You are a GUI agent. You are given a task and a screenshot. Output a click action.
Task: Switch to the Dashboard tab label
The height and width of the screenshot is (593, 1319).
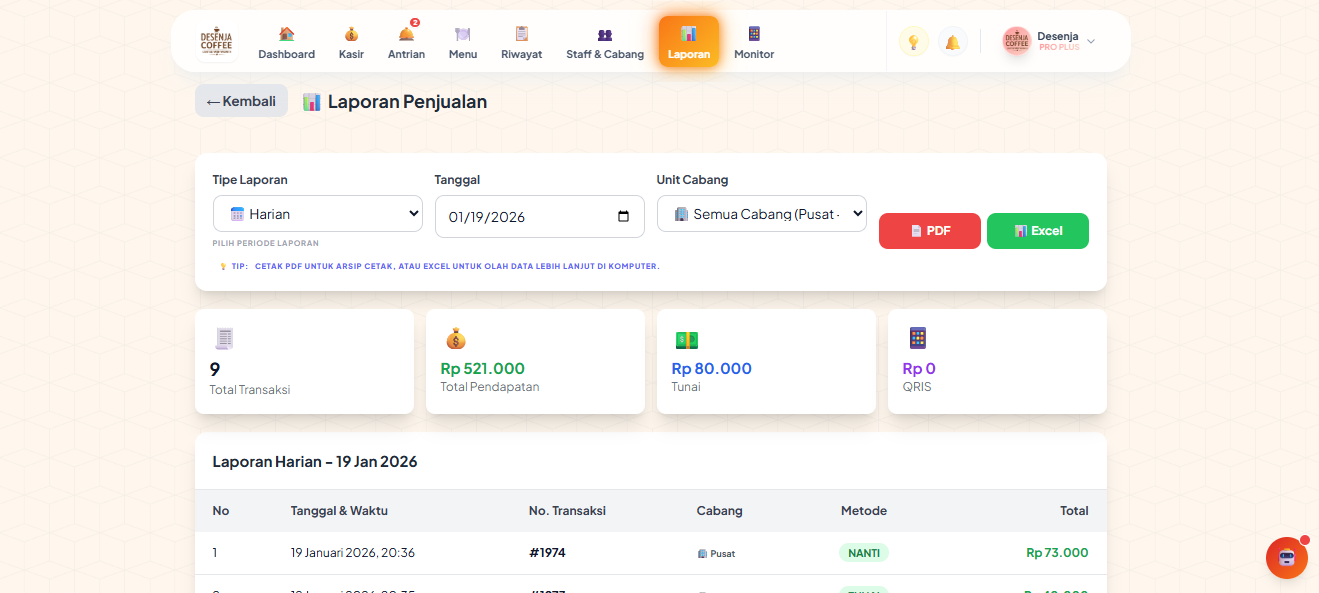287,54
